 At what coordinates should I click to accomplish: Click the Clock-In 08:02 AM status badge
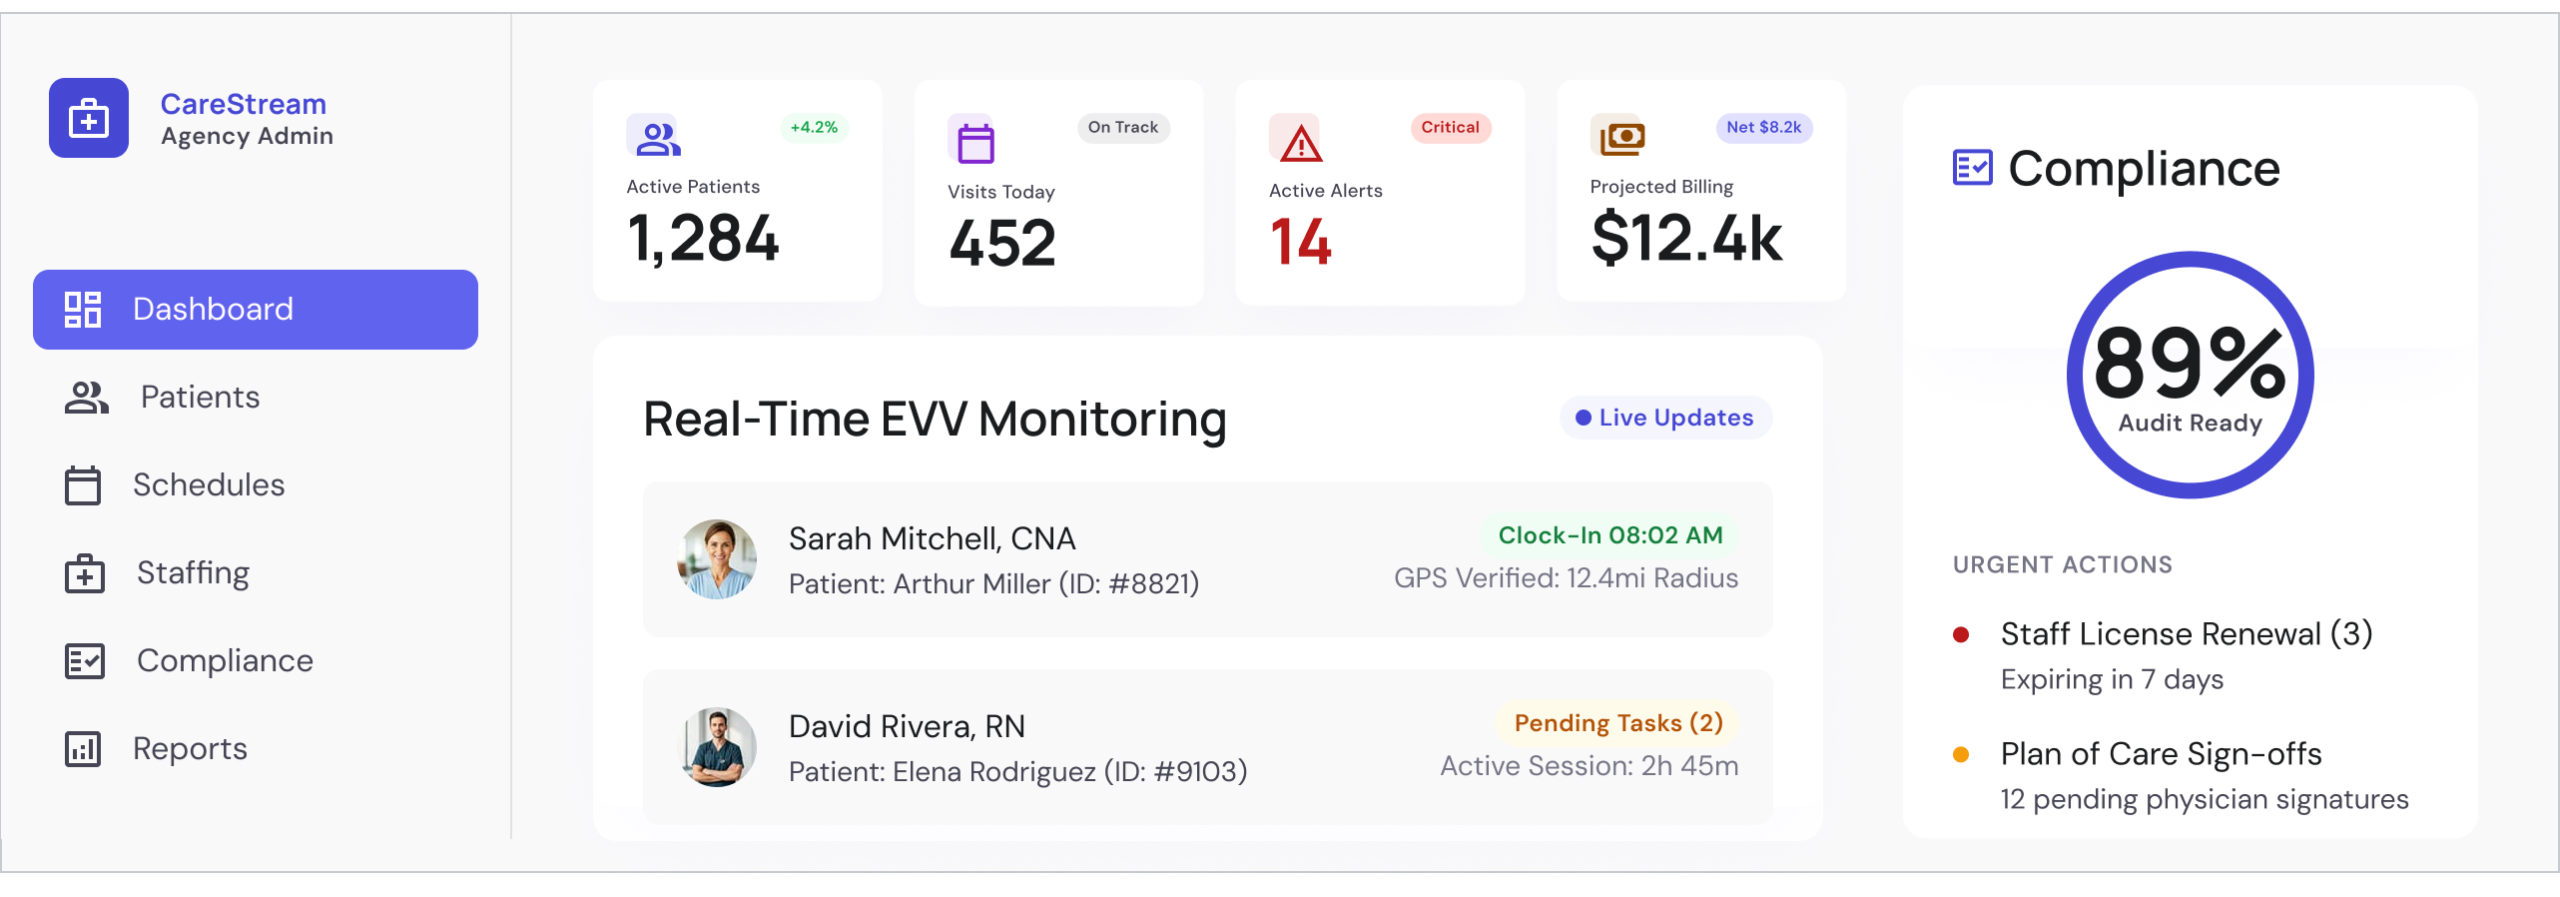click(x=1610, y=535)
